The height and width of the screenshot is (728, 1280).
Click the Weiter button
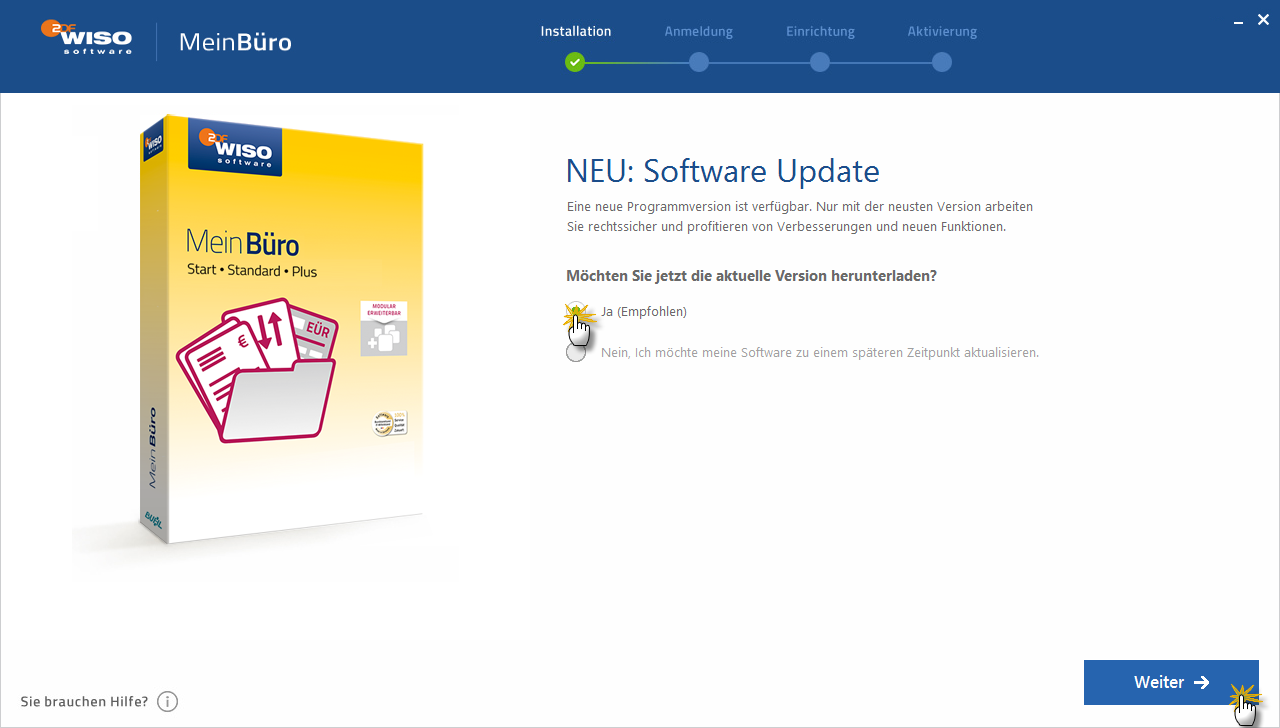click(x=1171, y=682)
